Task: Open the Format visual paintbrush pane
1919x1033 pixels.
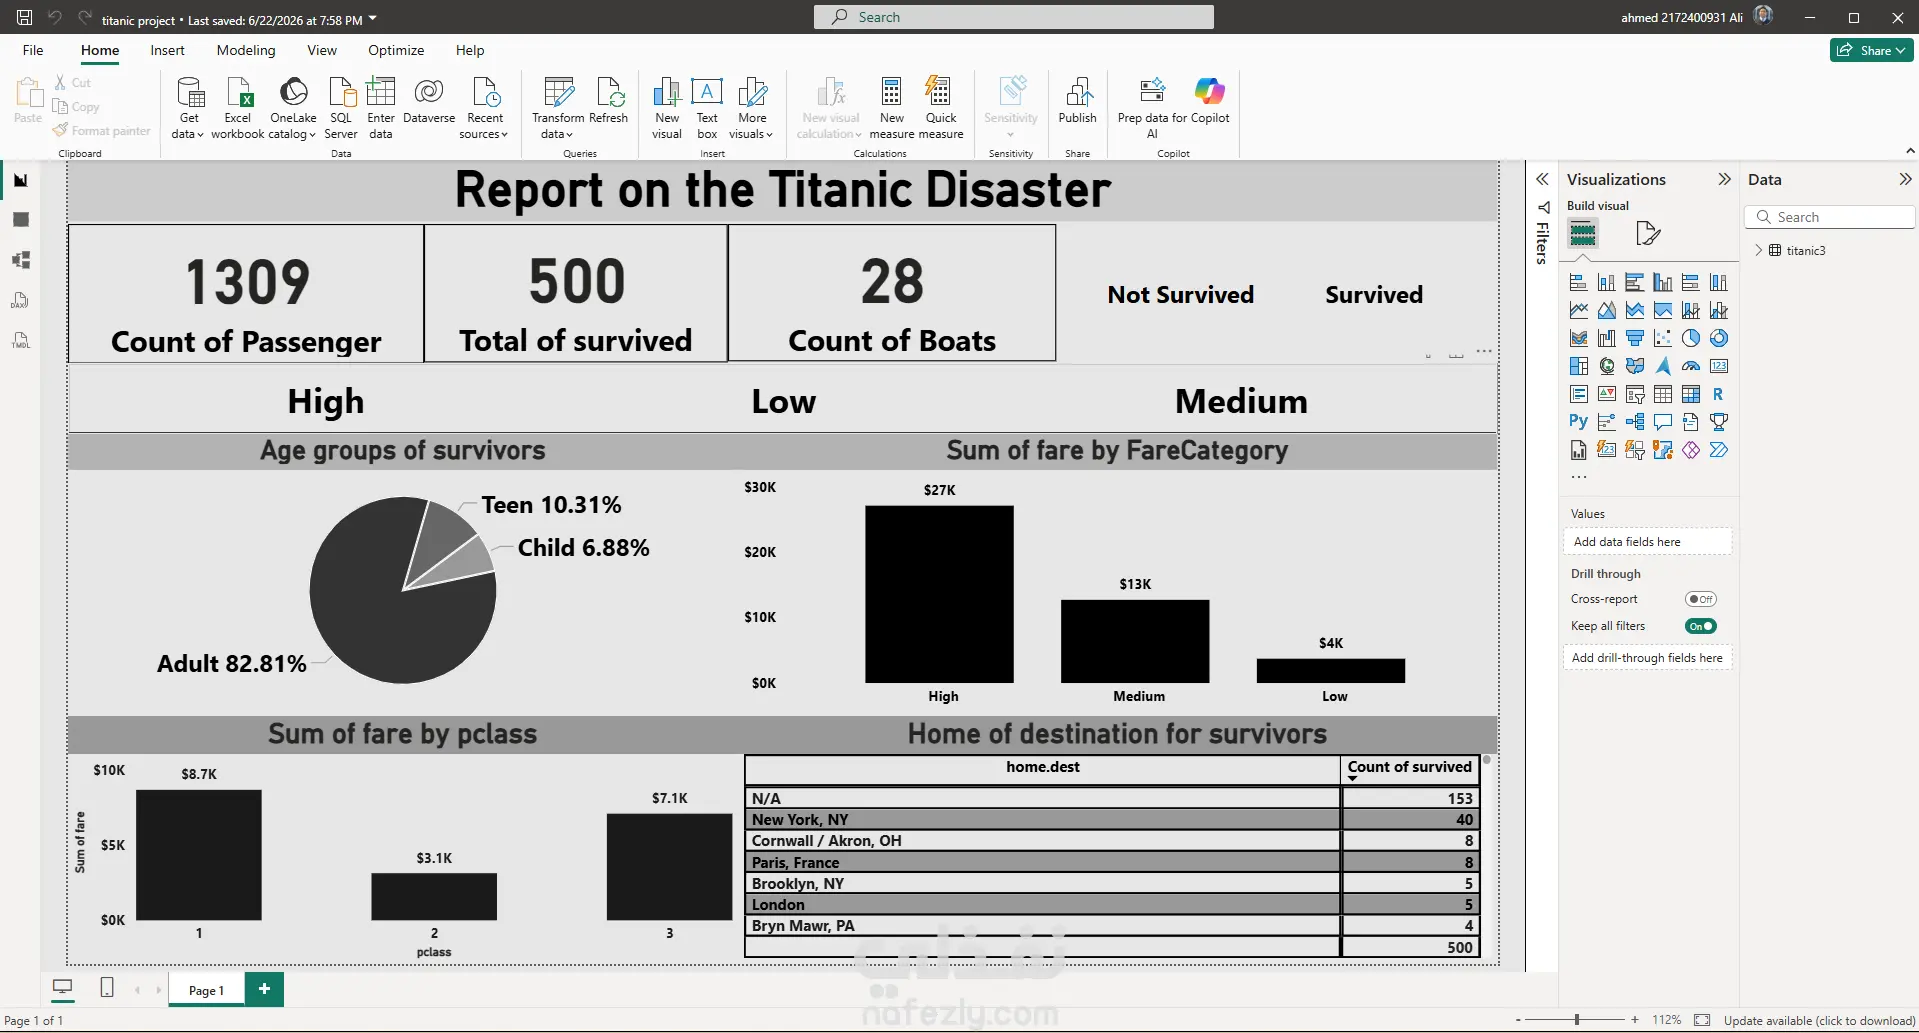Action: click(x=1647, y=234)
